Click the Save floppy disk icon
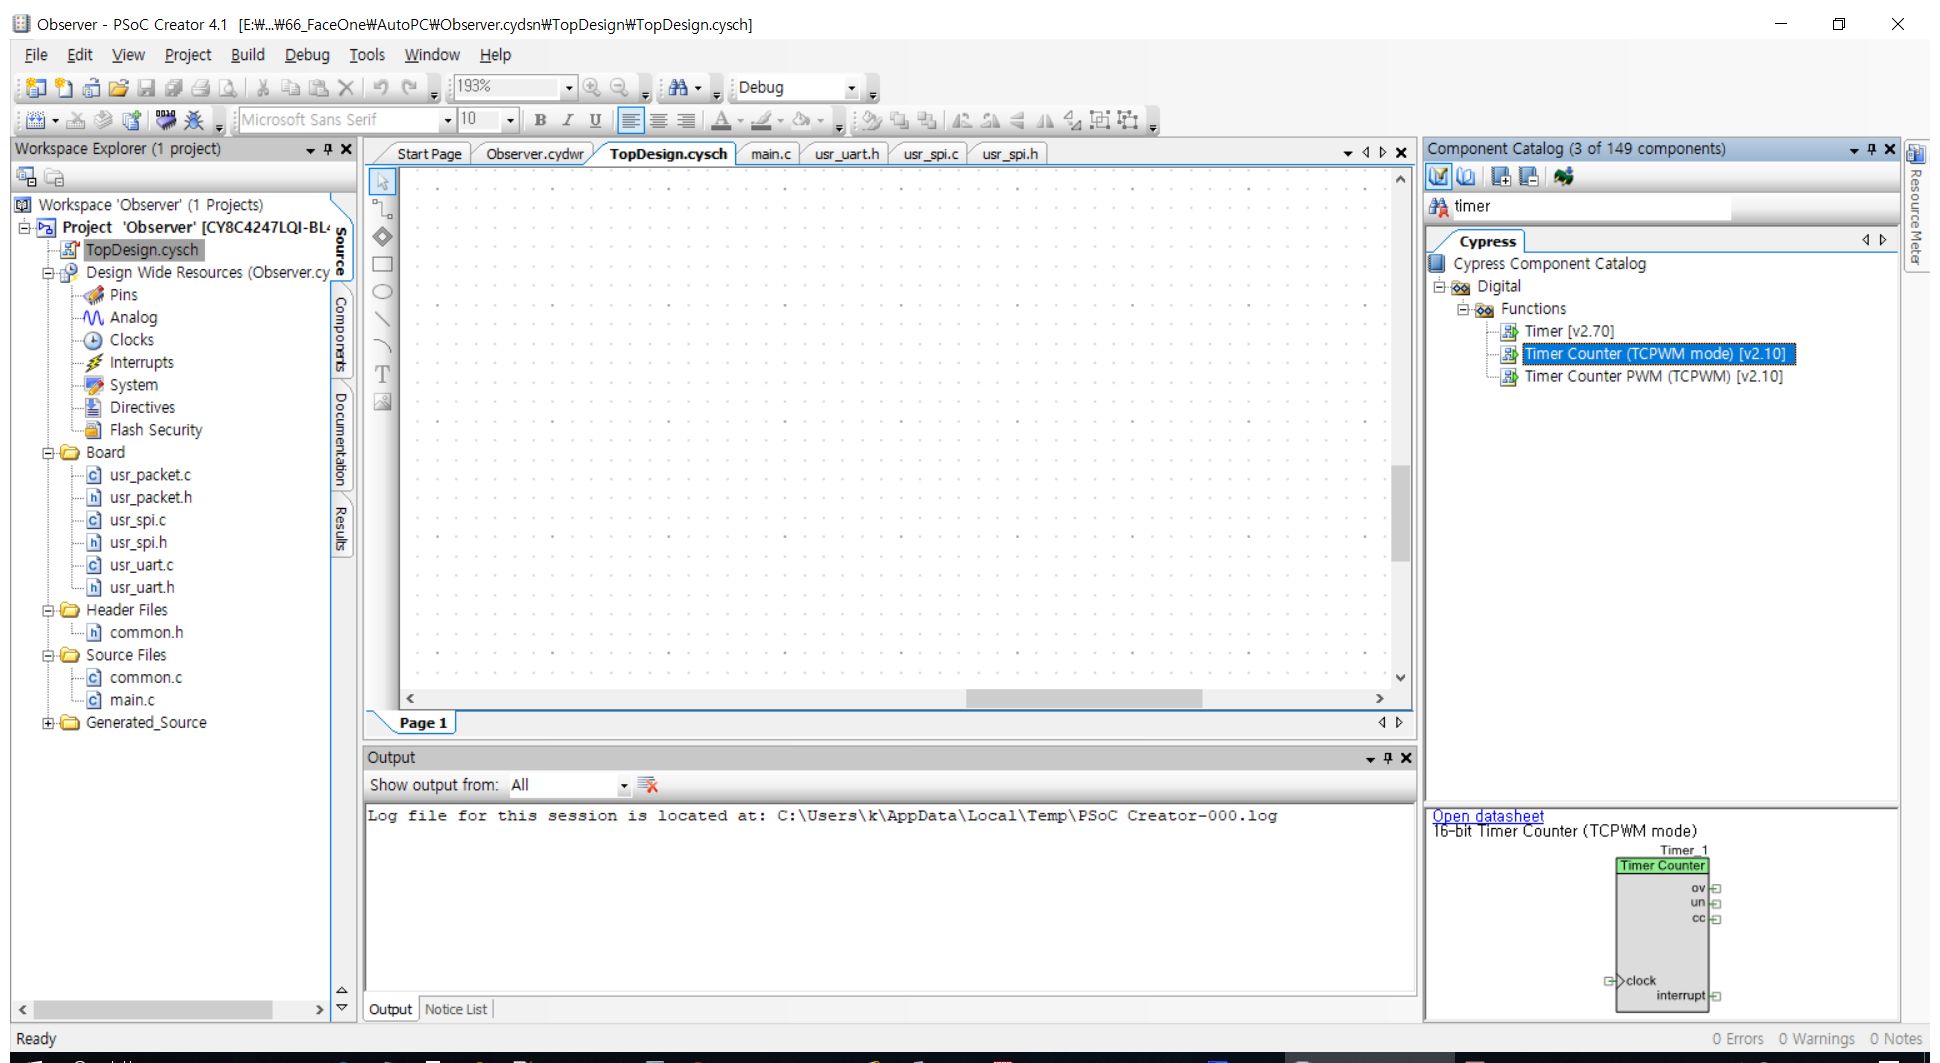 146,88
